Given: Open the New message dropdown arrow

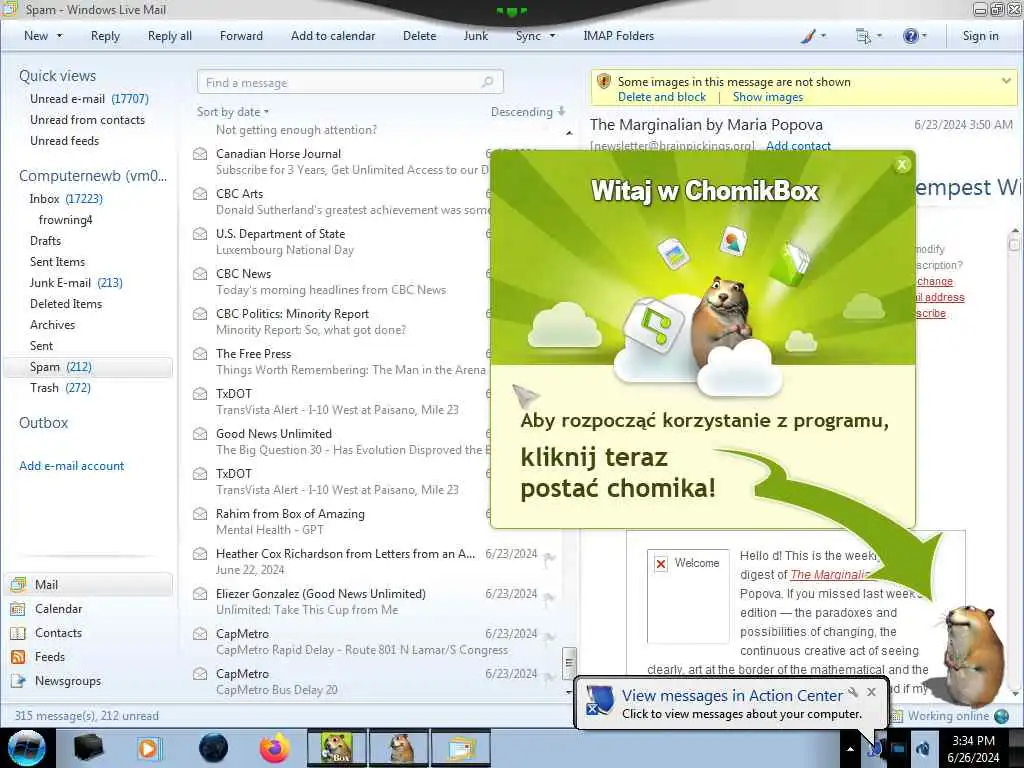Looking at the screenshot, I should 59,36.
